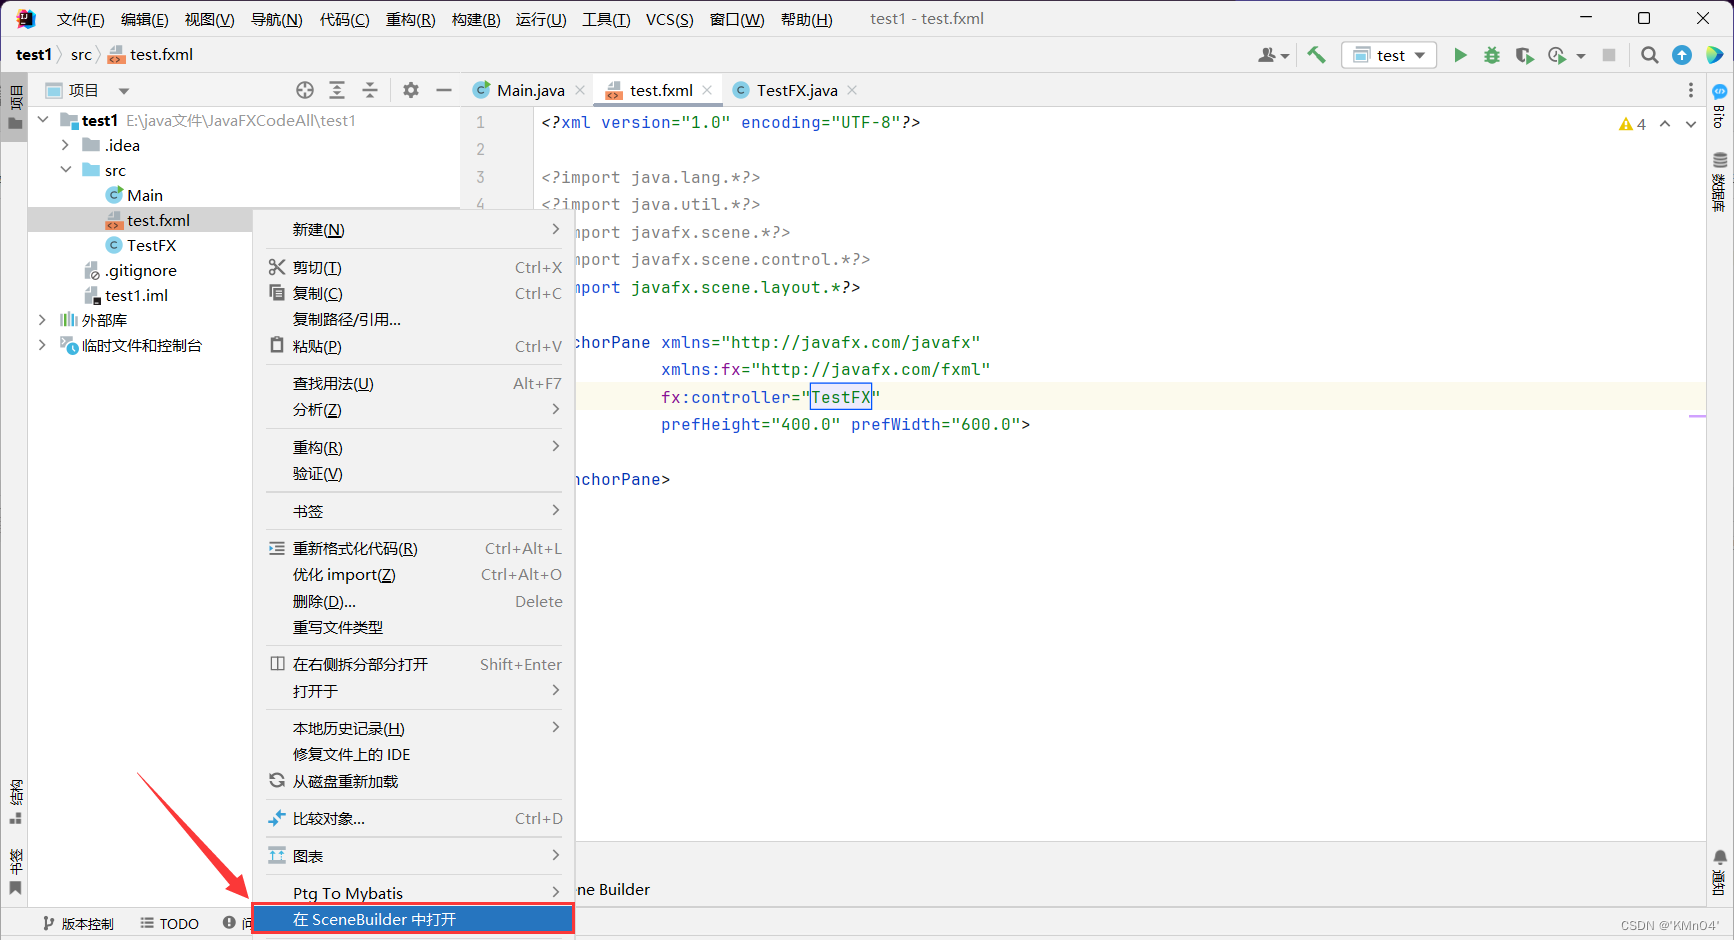The height and width of the screenshot is (940, 1734).
Task: Select the Main class in the project tree
Action: 145,195
